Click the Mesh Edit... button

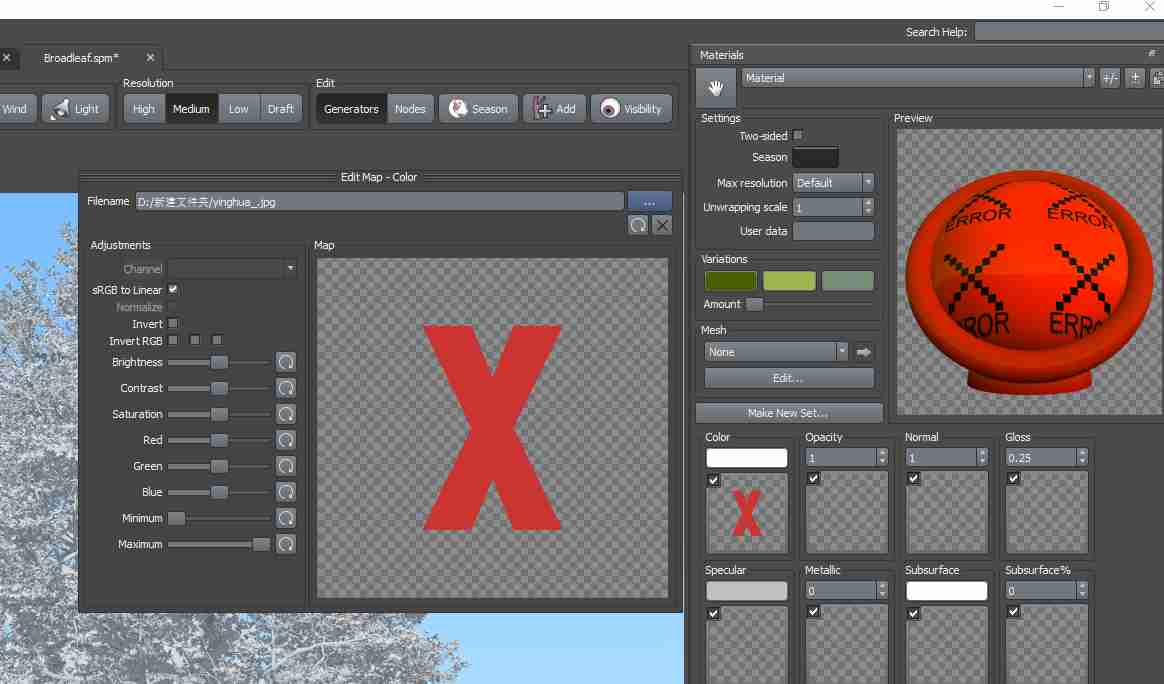pos(789,378)
